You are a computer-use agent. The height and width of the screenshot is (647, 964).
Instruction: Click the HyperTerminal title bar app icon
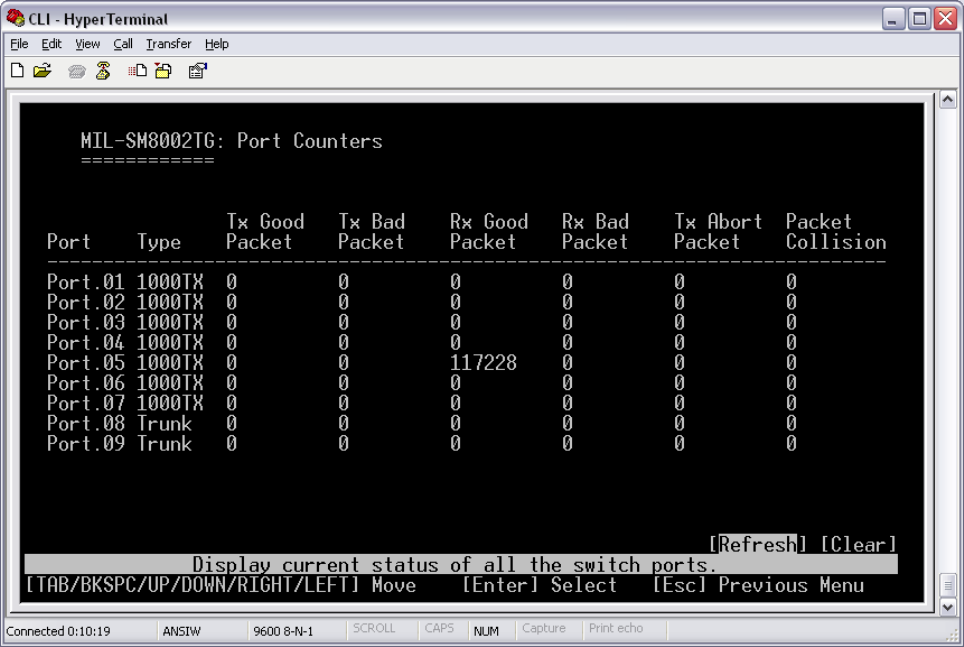[x=15, y=18]
